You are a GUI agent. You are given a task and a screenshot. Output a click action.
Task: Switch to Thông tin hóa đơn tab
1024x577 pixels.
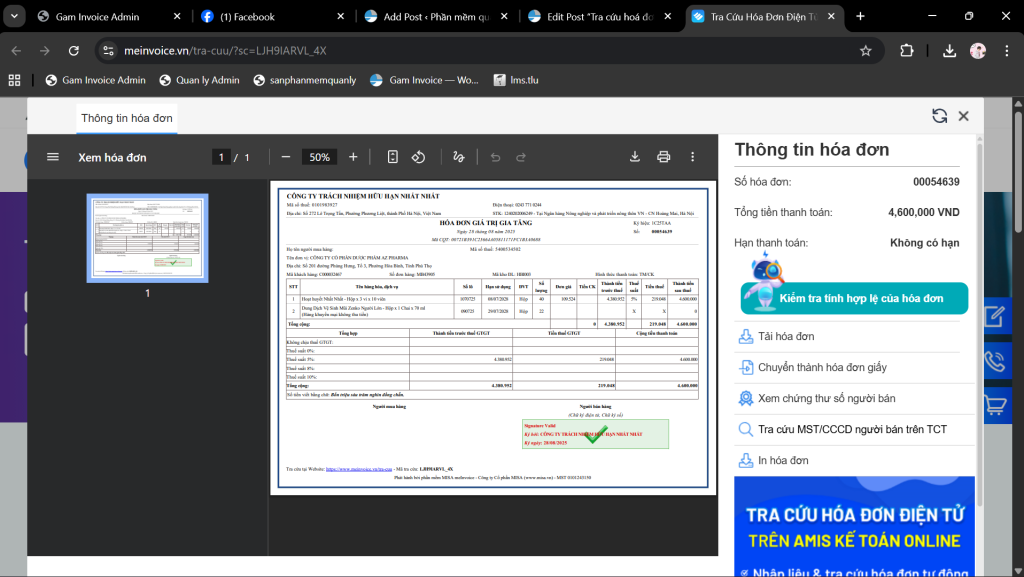(x=127, y=118)
